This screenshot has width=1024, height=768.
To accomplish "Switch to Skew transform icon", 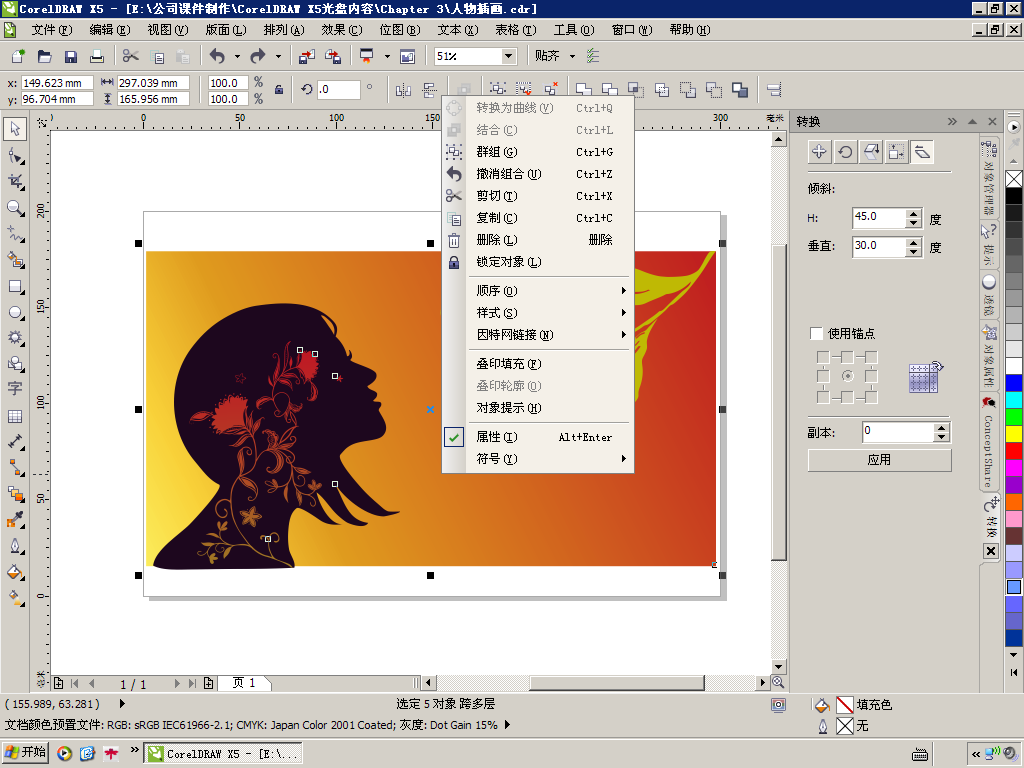I will [x=922, y=152].
